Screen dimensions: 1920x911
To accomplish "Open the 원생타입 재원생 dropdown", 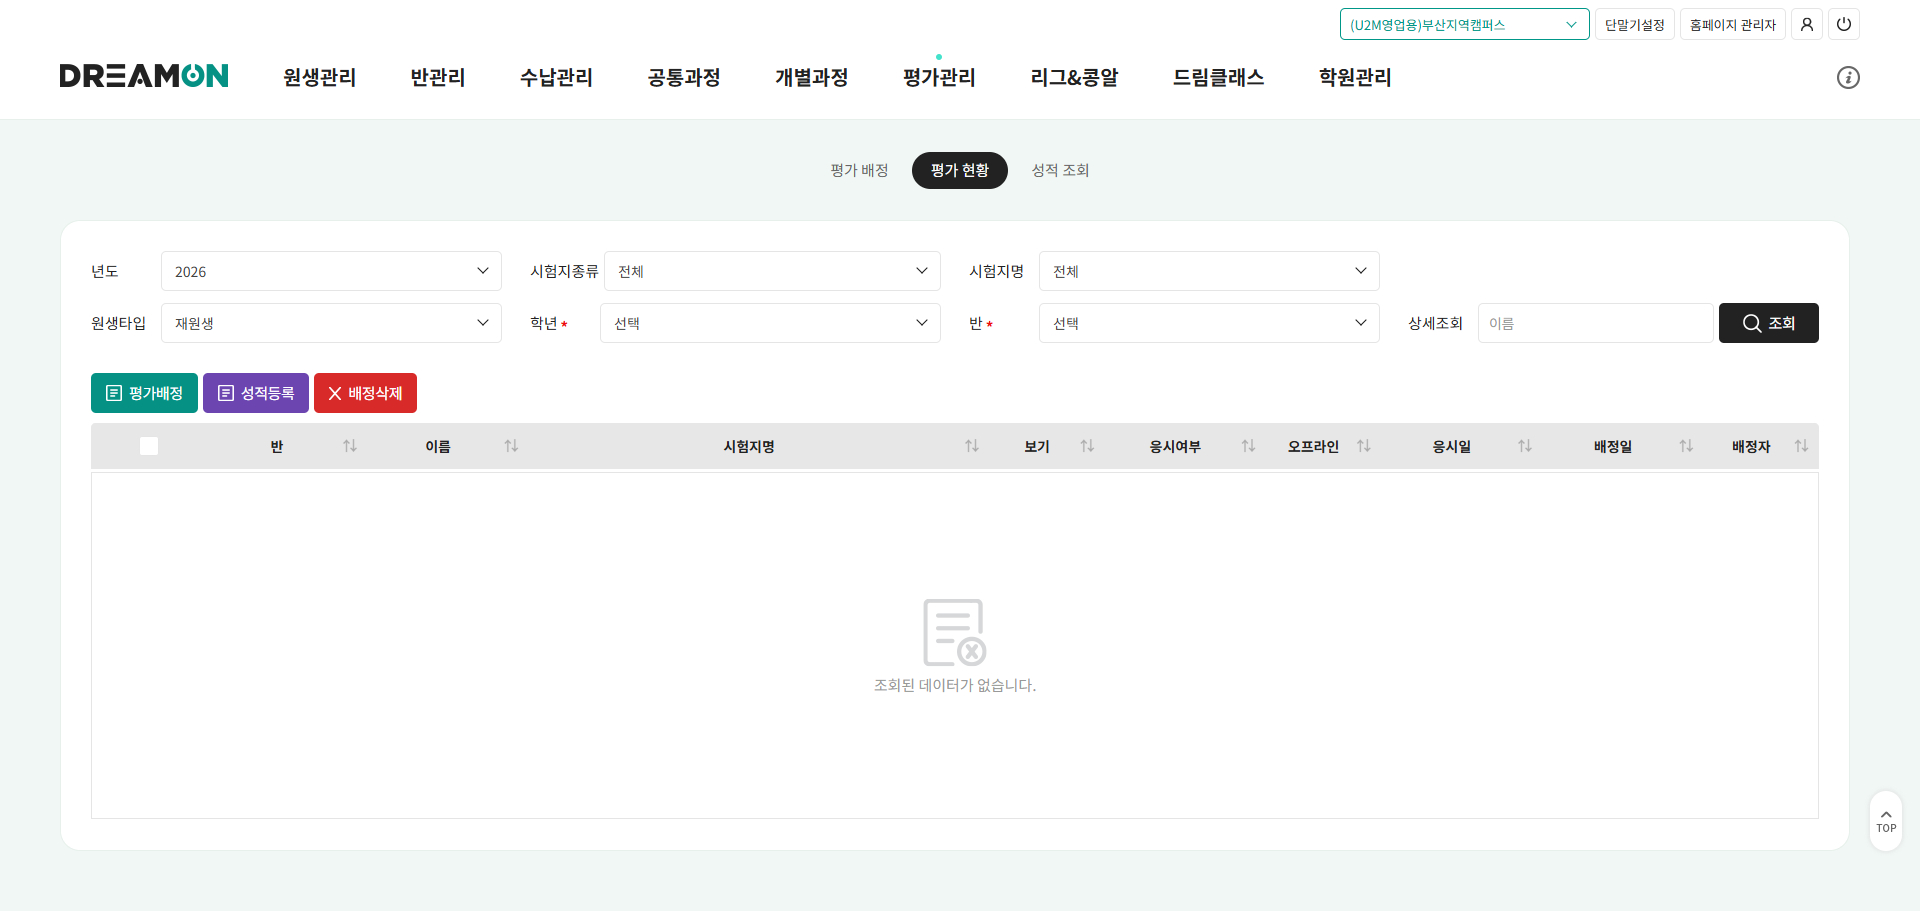I will pyautogui.click(x=331, y=323).
